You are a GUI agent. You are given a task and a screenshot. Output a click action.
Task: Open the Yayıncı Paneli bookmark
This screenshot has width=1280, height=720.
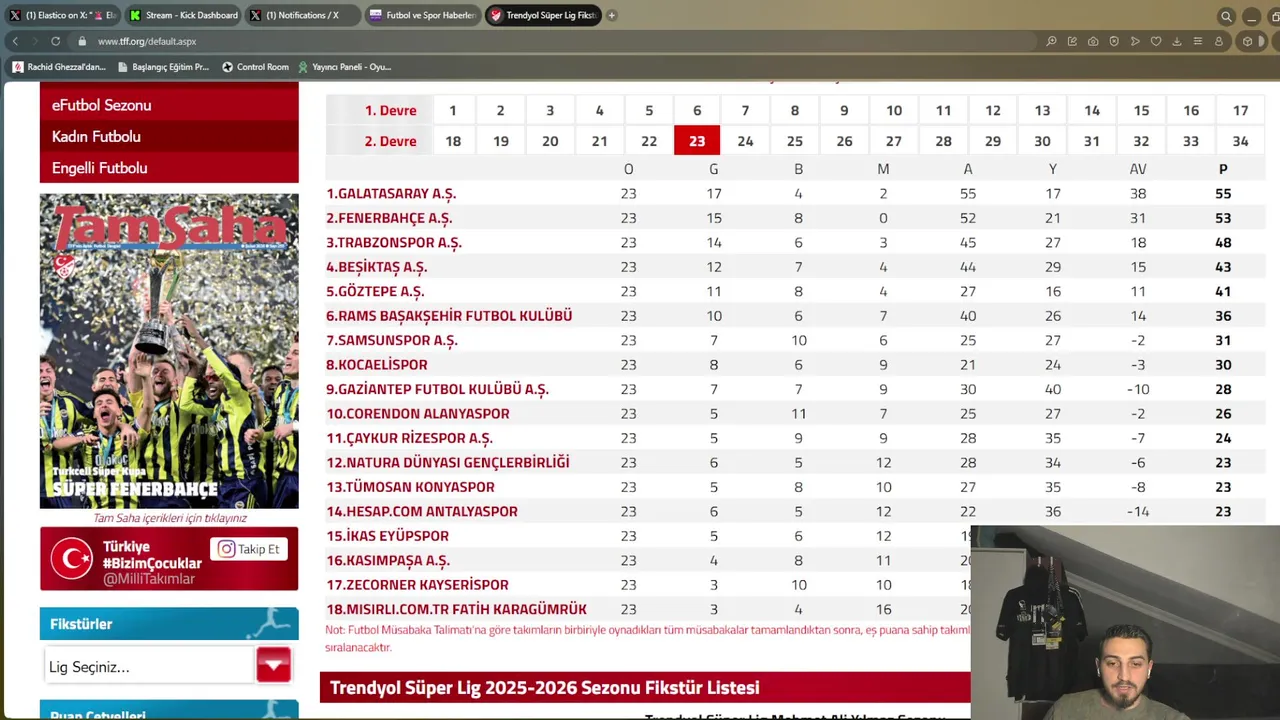pos(344,67)
